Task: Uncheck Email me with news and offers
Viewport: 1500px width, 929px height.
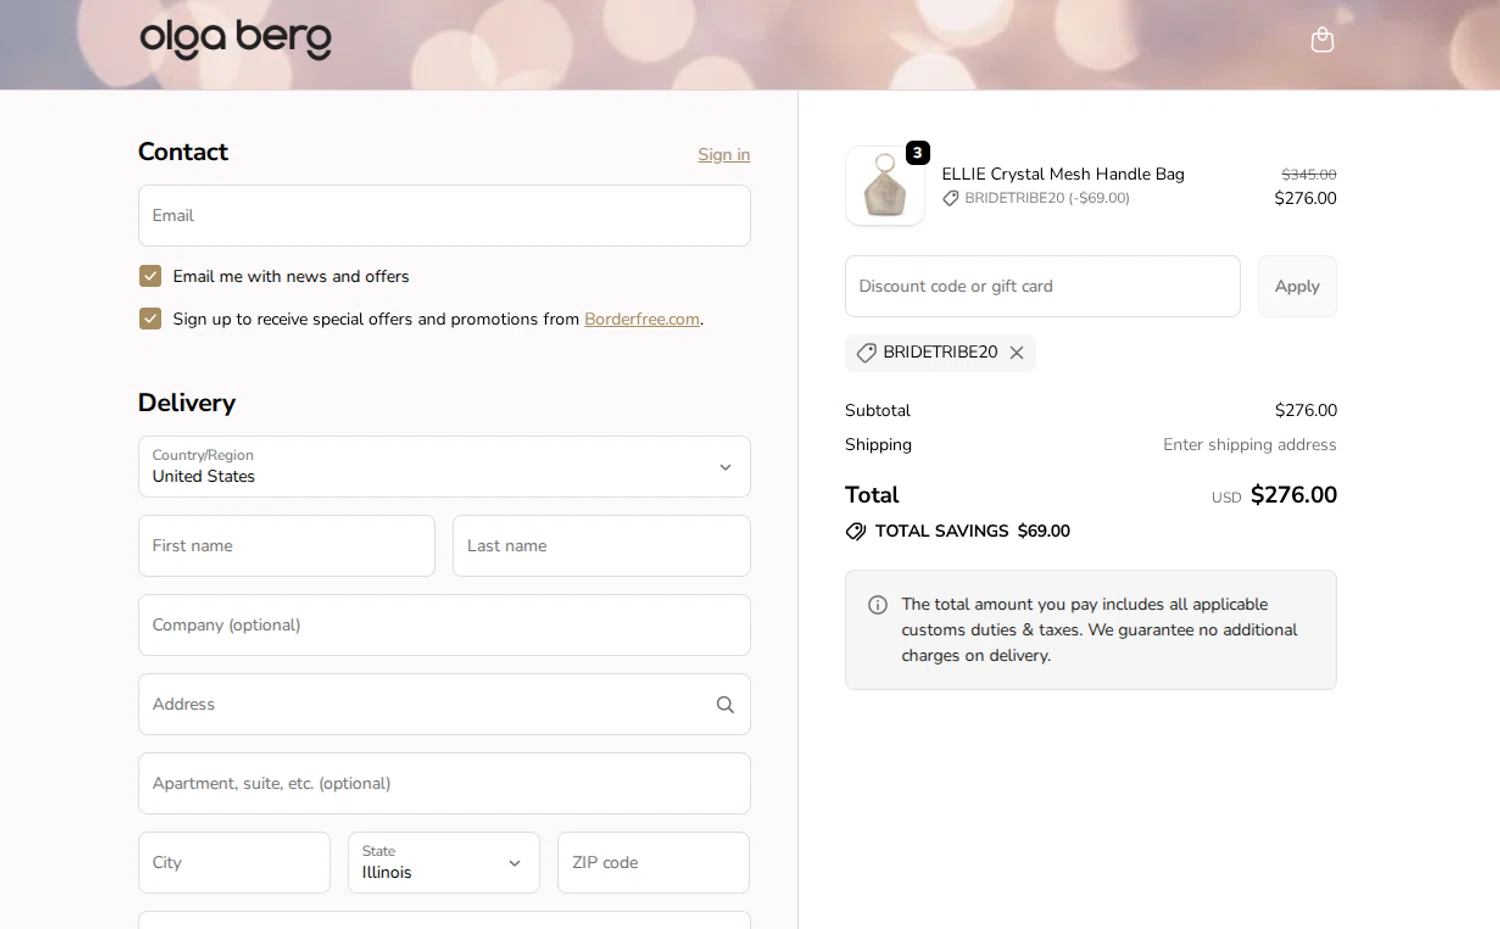Action: [150, 276]
